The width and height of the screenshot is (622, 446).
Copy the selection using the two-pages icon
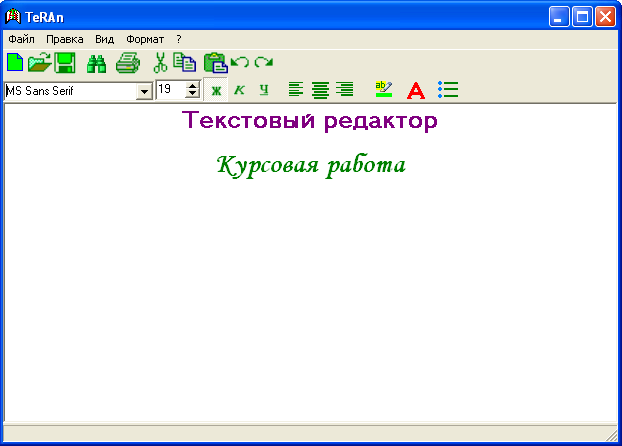(x=184, y=62)
